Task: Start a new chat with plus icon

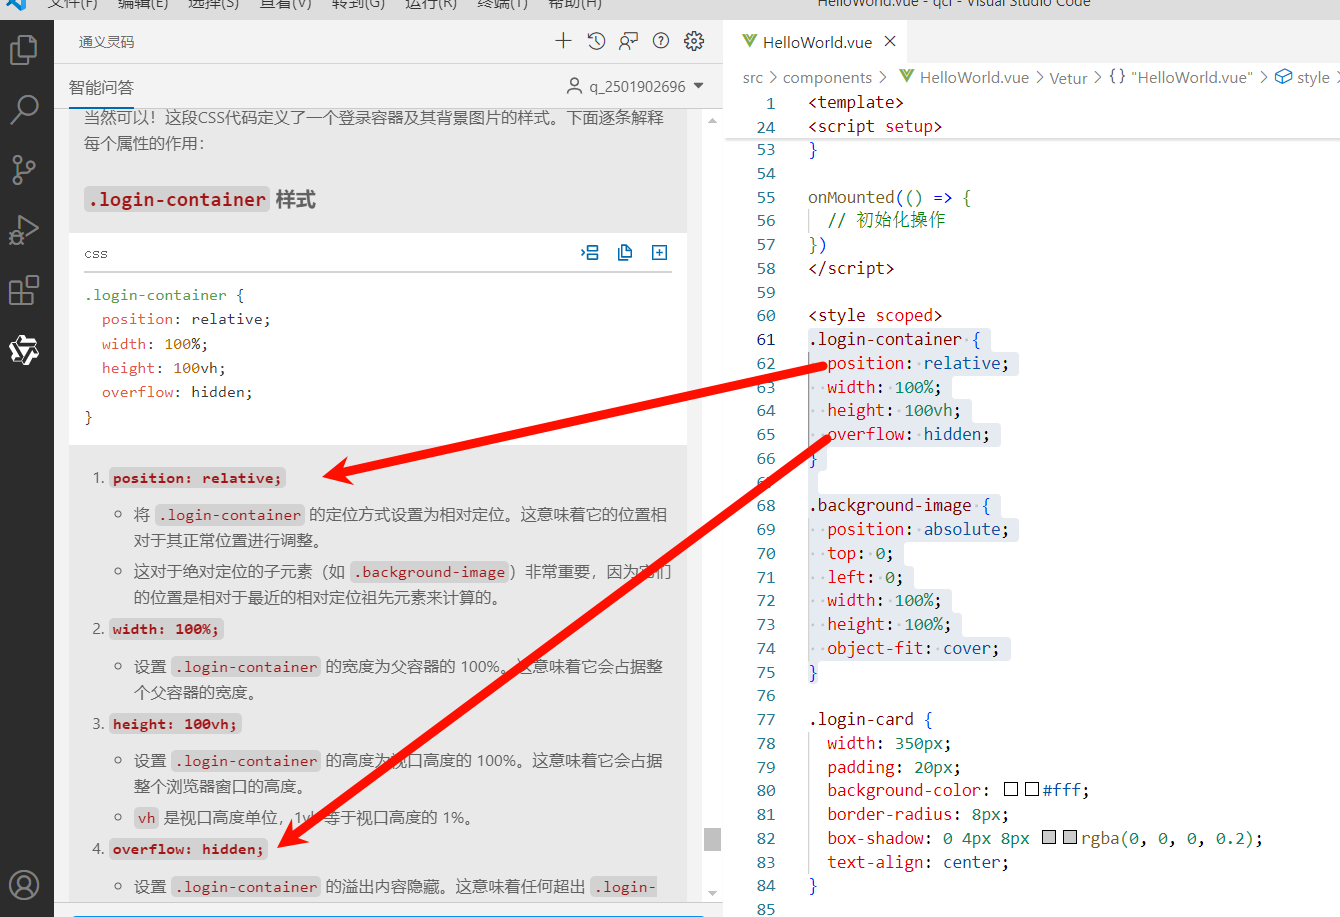Action: point(563,41)
